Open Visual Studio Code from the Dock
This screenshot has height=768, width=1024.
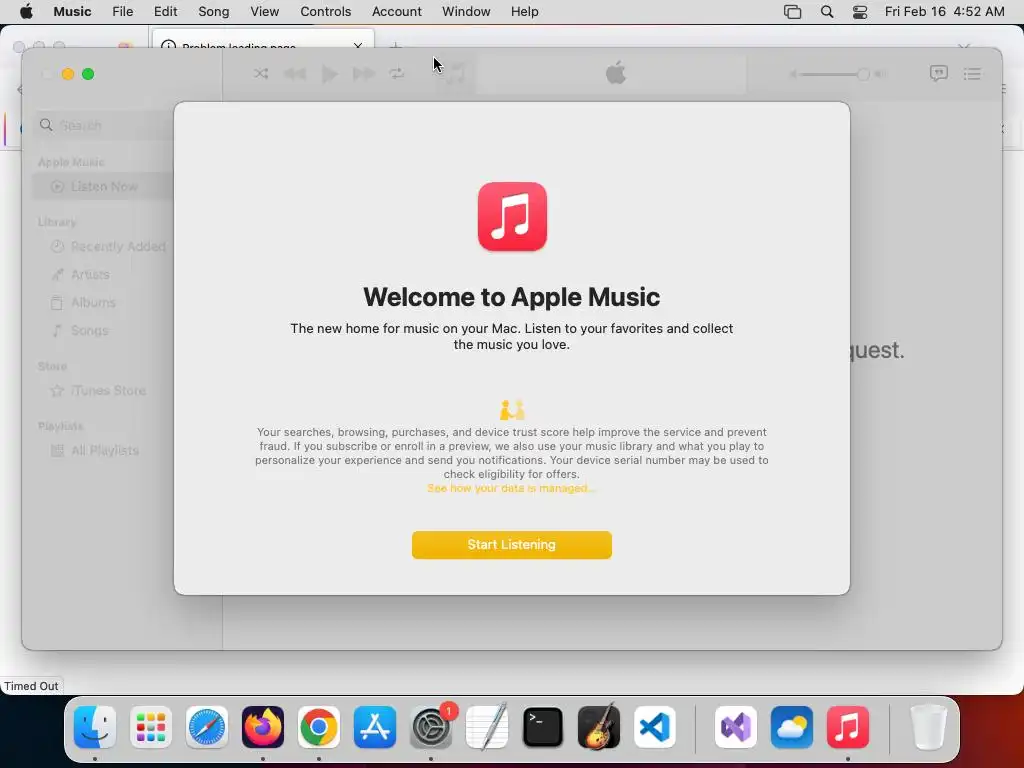(655, 727)
